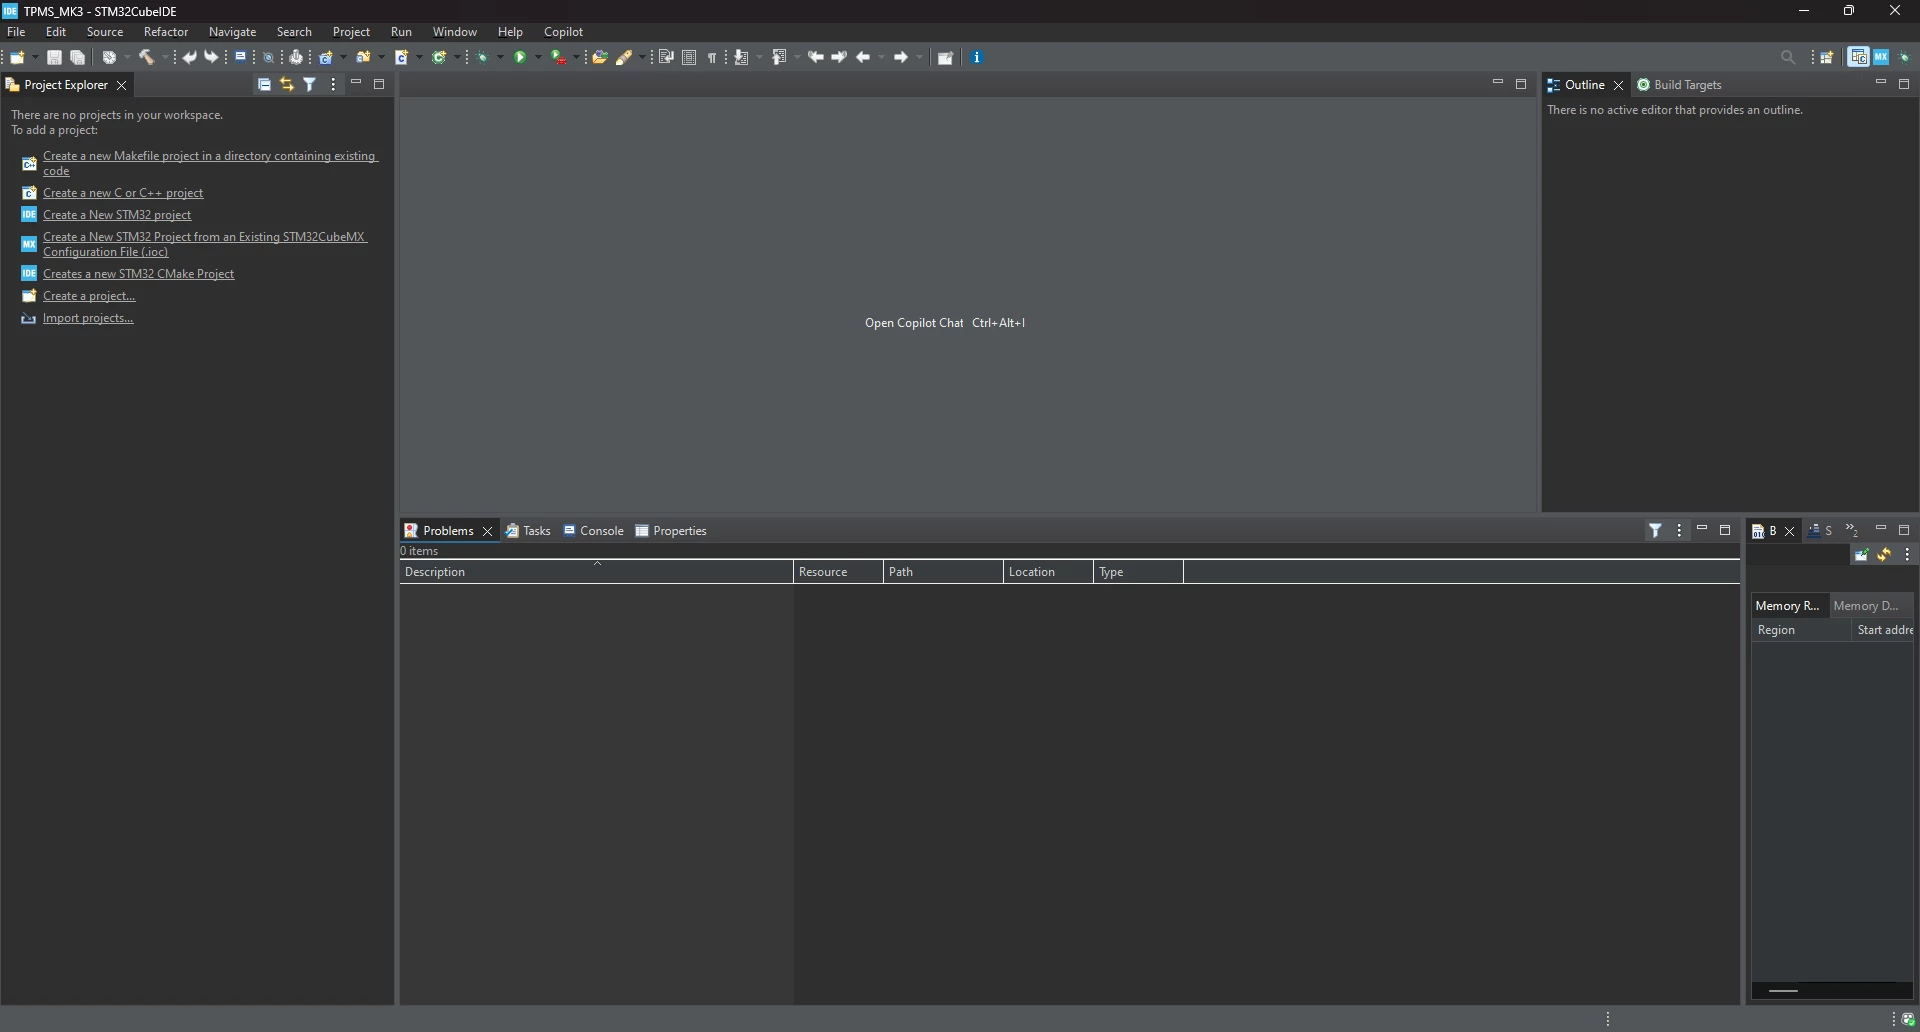Click the Debug bug icon in the toolbar
The height and width of the screenshot is (1032, 1920).
click(483, 57)
